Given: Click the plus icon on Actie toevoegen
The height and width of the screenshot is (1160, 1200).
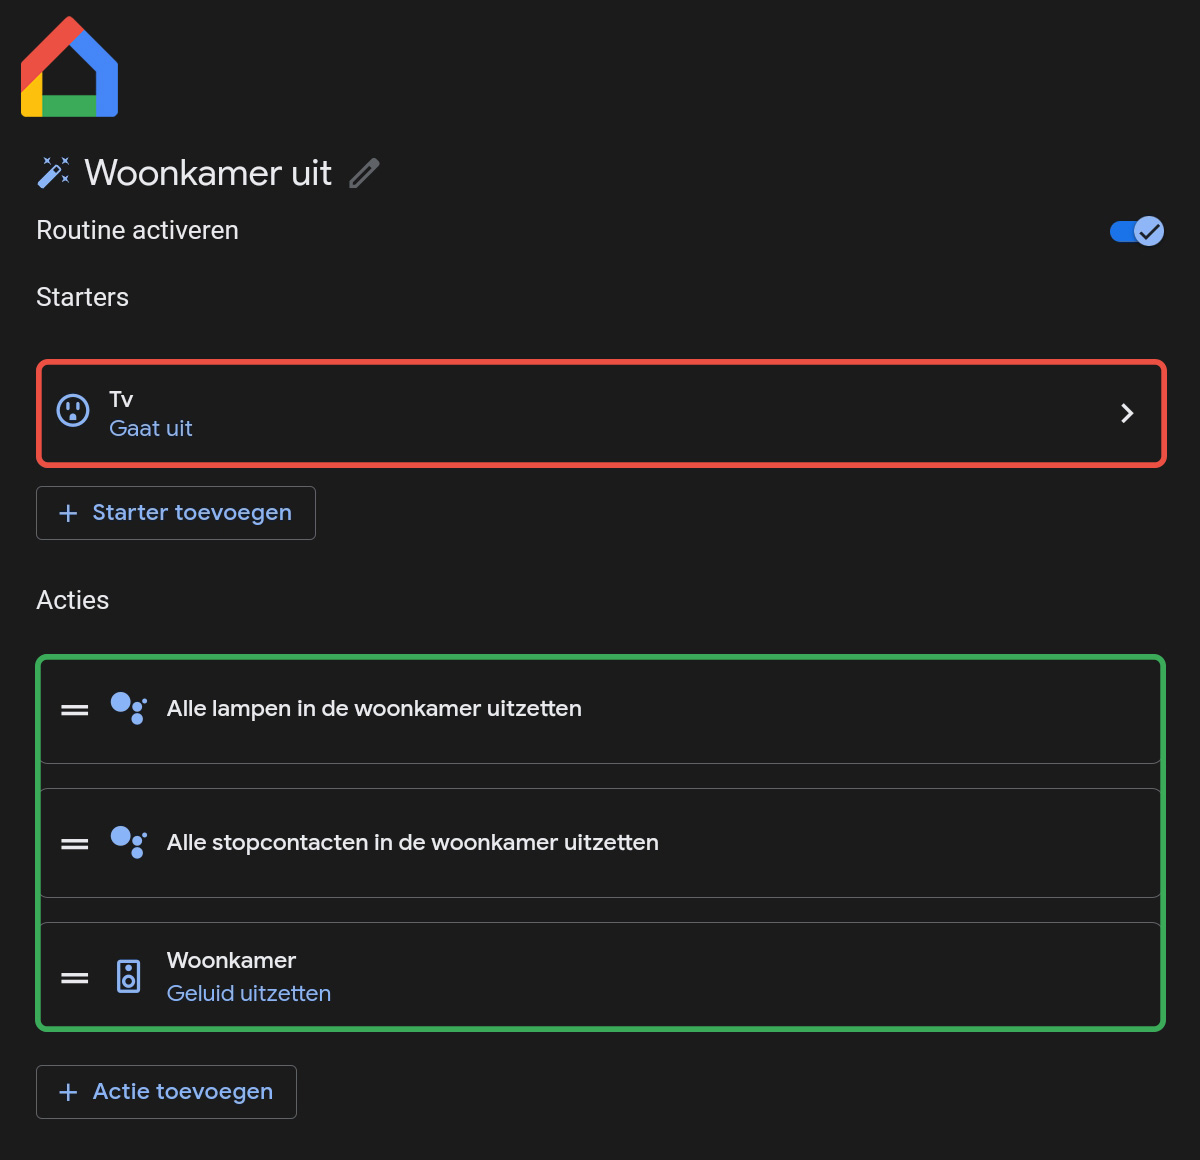Looking at the screenshot, I should pos(67,1091).
